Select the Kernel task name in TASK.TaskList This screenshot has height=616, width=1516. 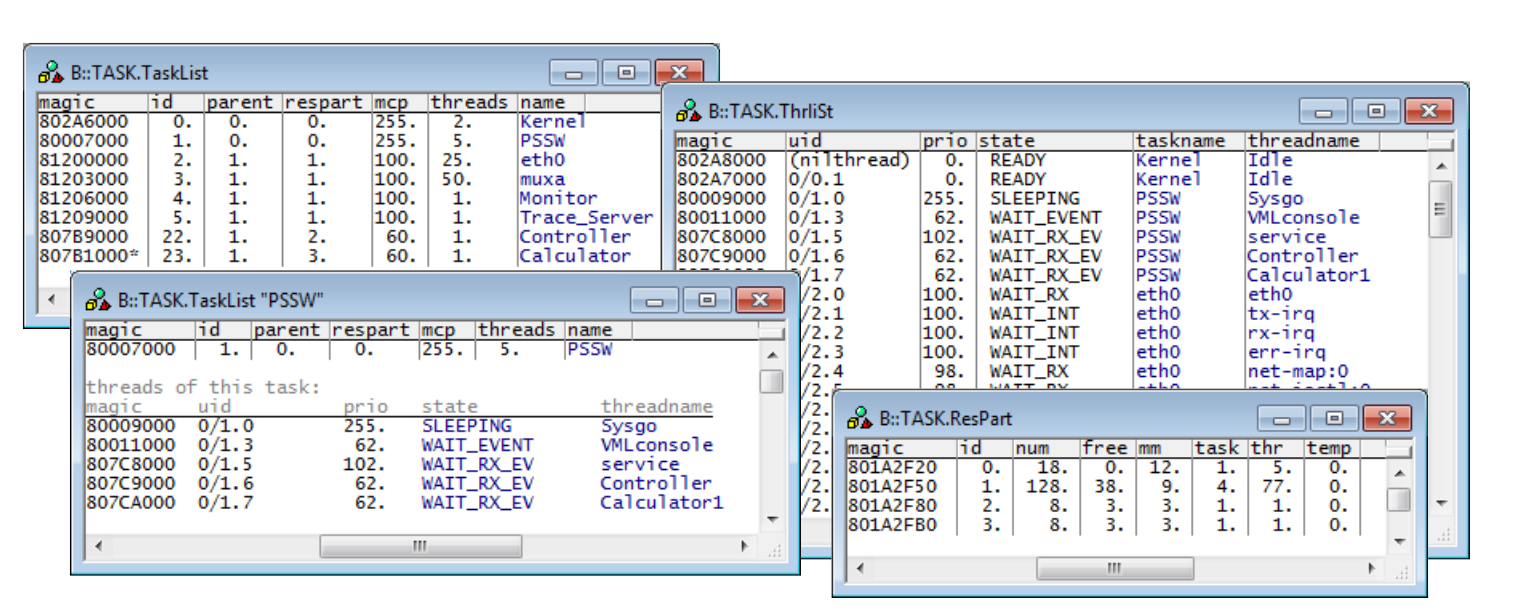click(x=552, y=121)
